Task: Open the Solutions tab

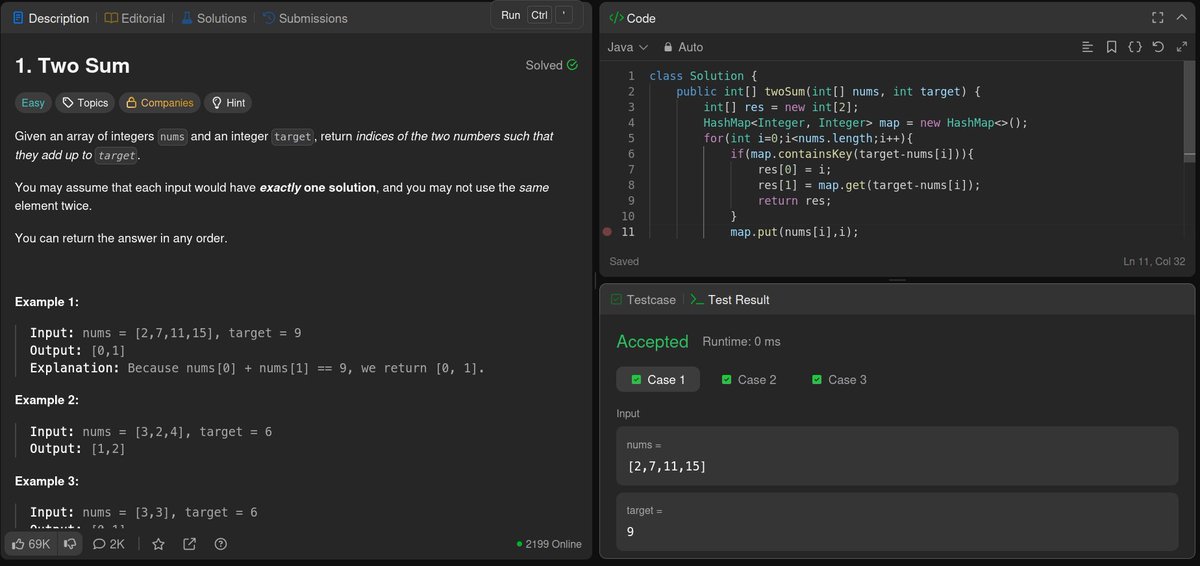Action: pyautogui.click(x=214, y=18)
